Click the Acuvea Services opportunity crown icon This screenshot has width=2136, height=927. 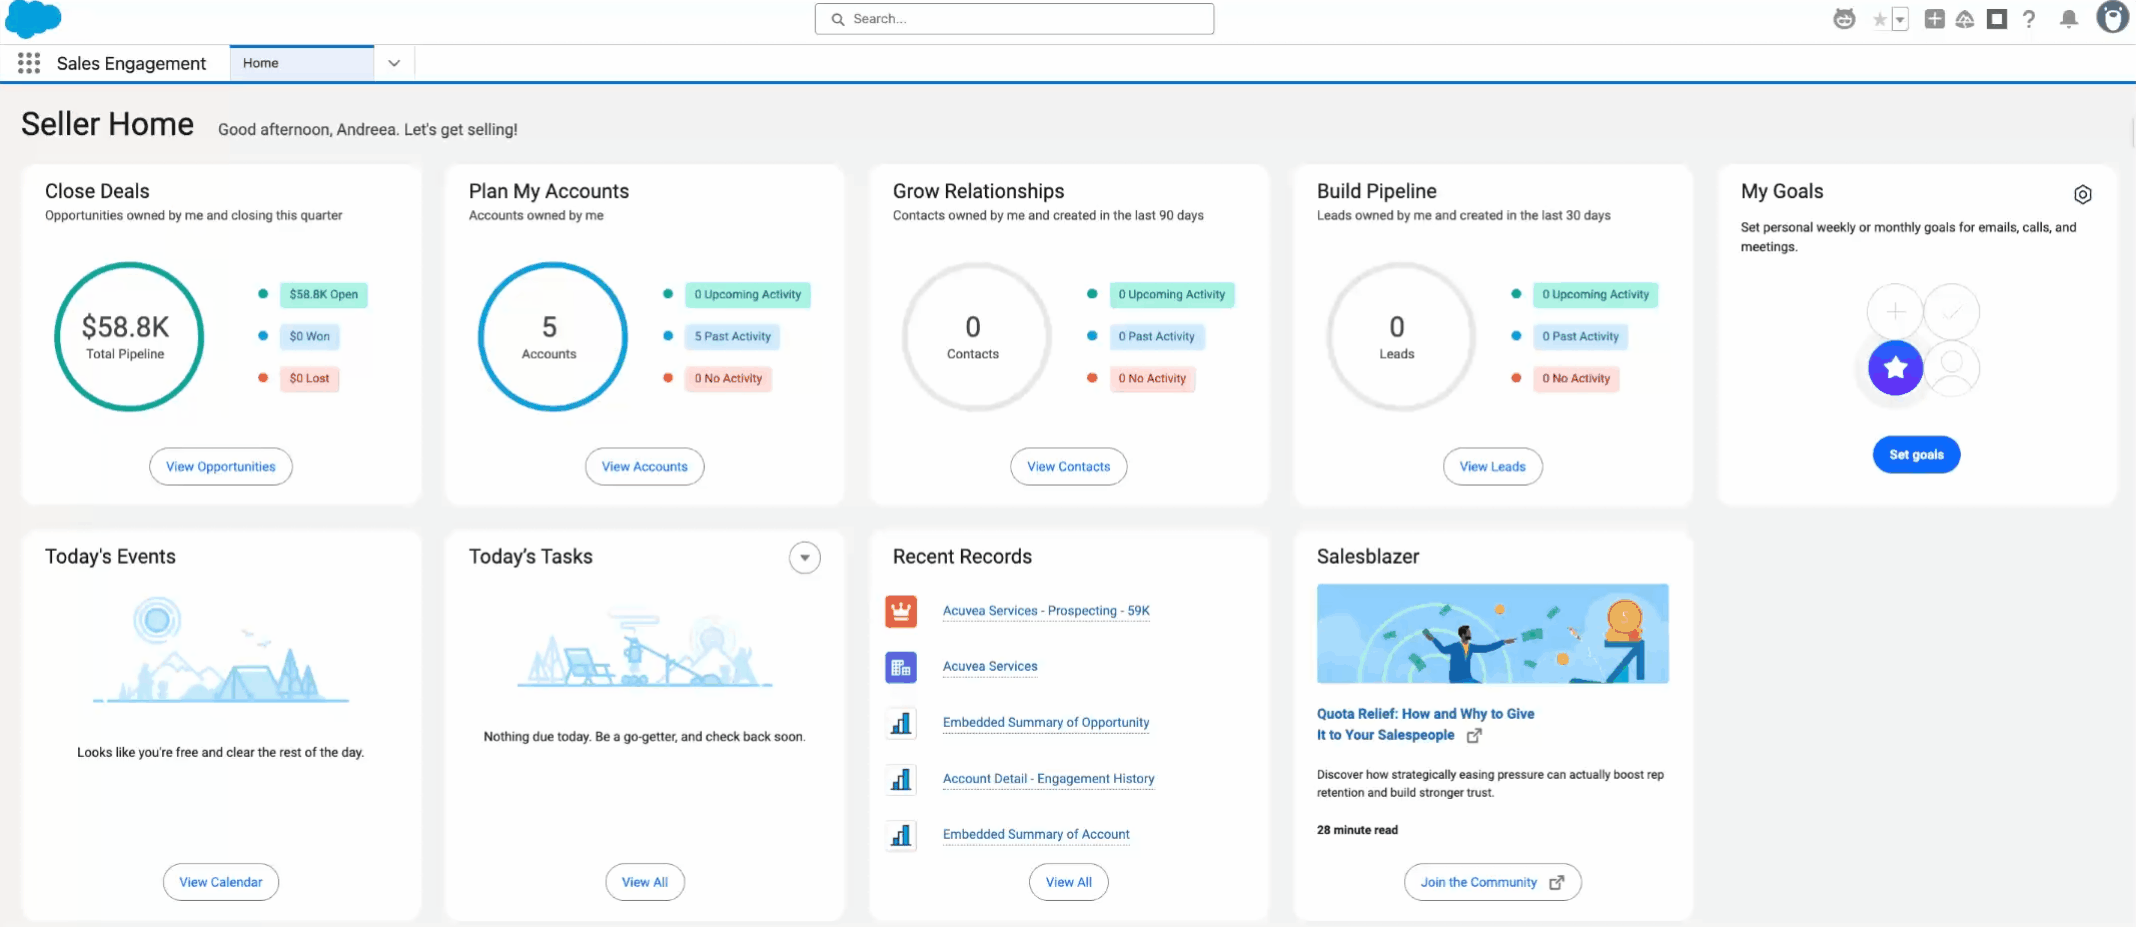click(901, 611)
